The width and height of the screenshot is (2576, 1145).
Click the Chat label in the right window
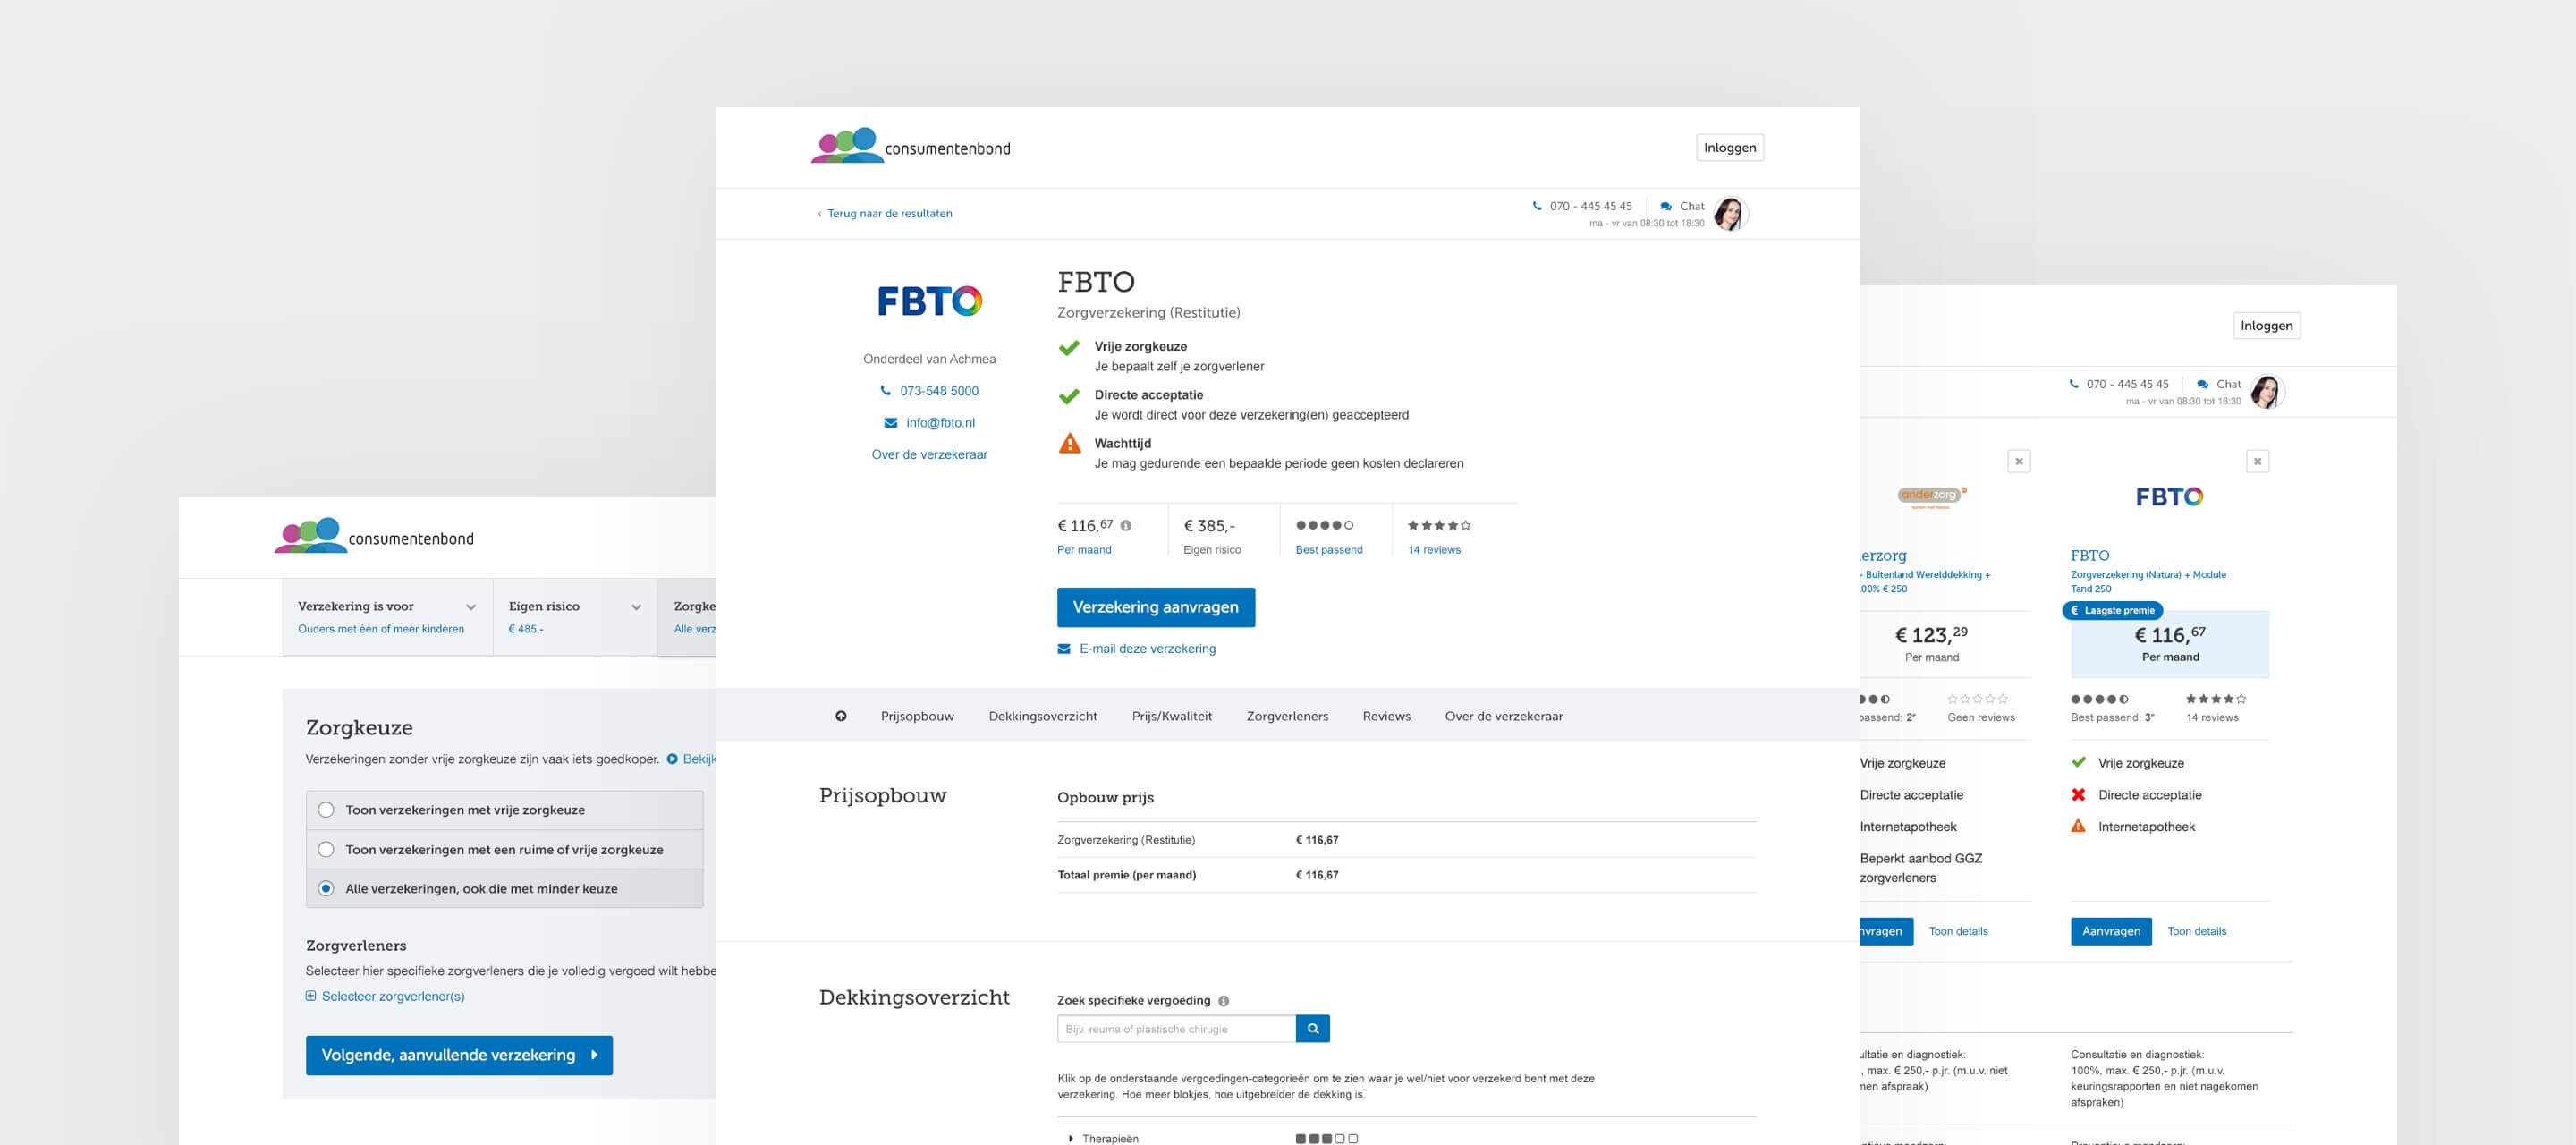[2228, 384]
